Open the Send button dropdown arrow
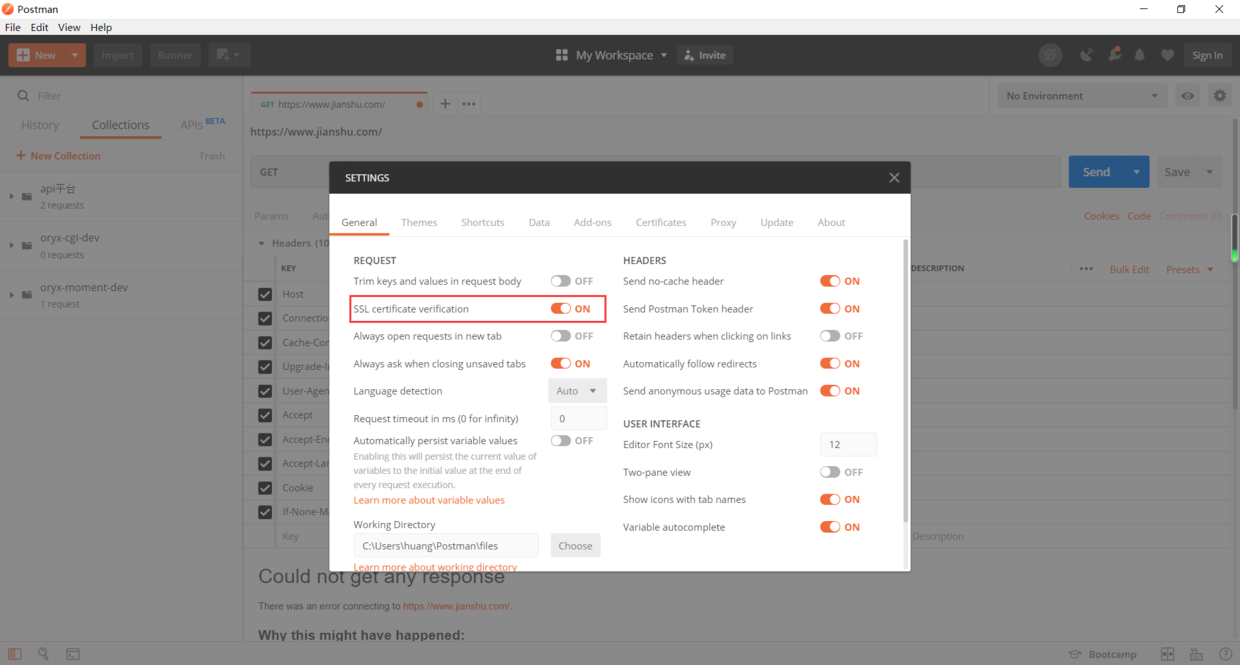 point(1137,172)
